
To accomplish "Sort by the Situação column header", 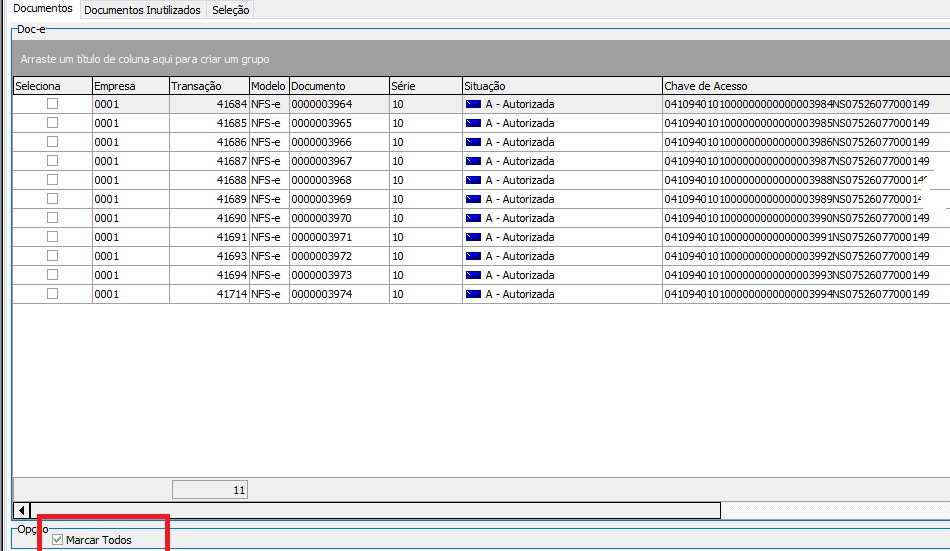I will point(562,85).
